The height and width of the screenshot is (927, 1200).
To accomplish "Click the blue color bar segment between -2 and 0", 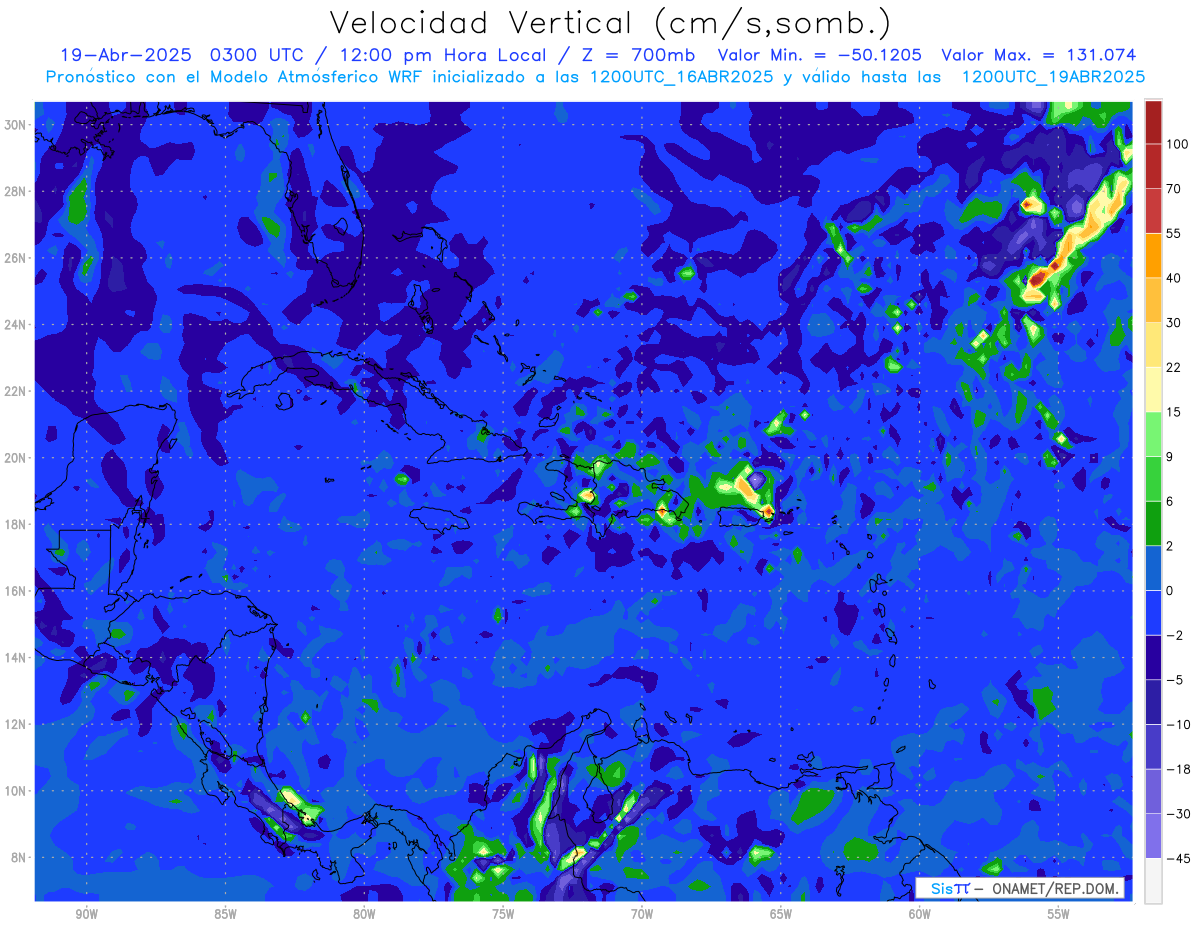I will pos(1153,612).
